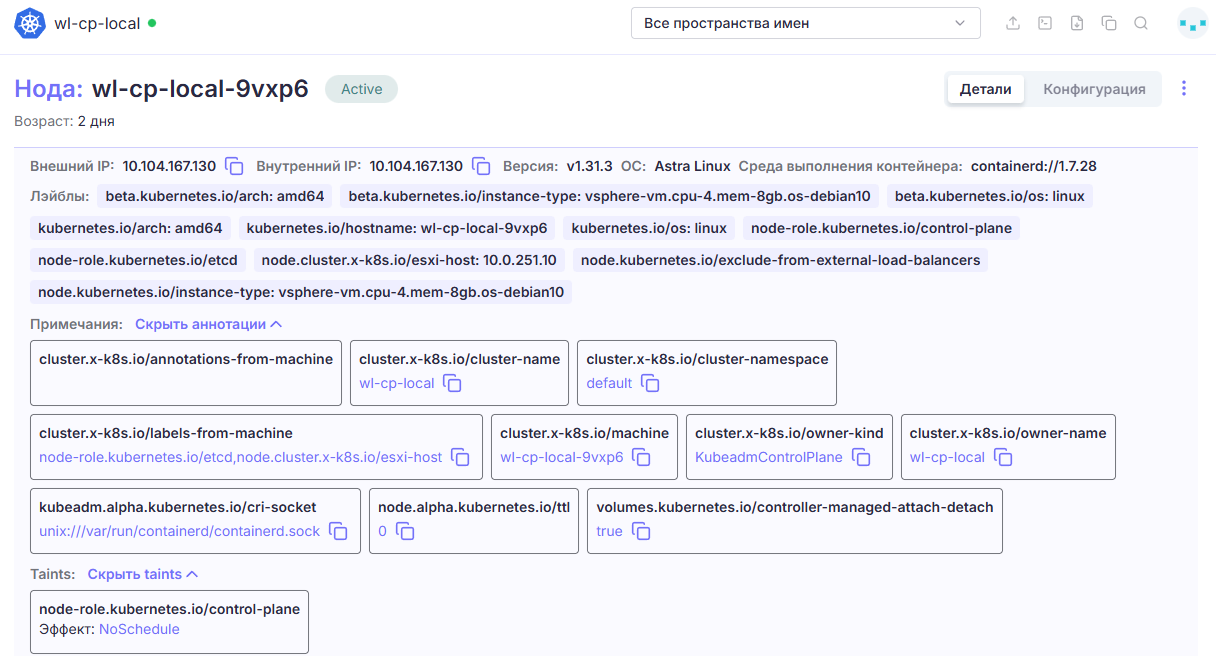Image resolution: width=1216 pixels, height=656 pixels.
Task: Copy the machine annotation value wl-cp-local-9vxp6
Action: [x=641, y=457]
